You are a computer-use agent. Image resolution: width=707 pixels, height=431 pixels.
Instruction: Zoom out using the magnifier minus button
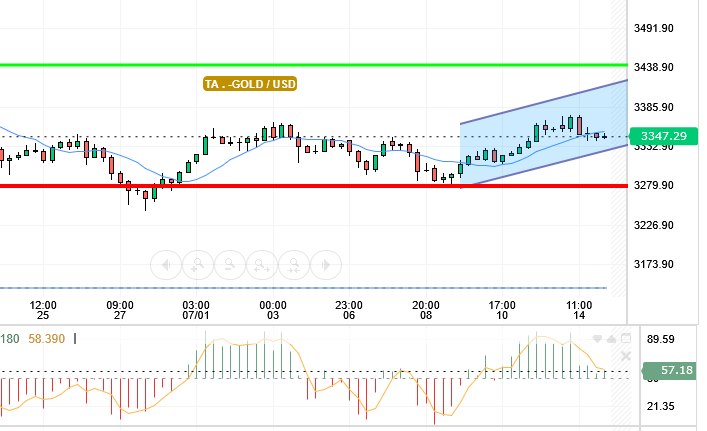click(x=230, y=265)
